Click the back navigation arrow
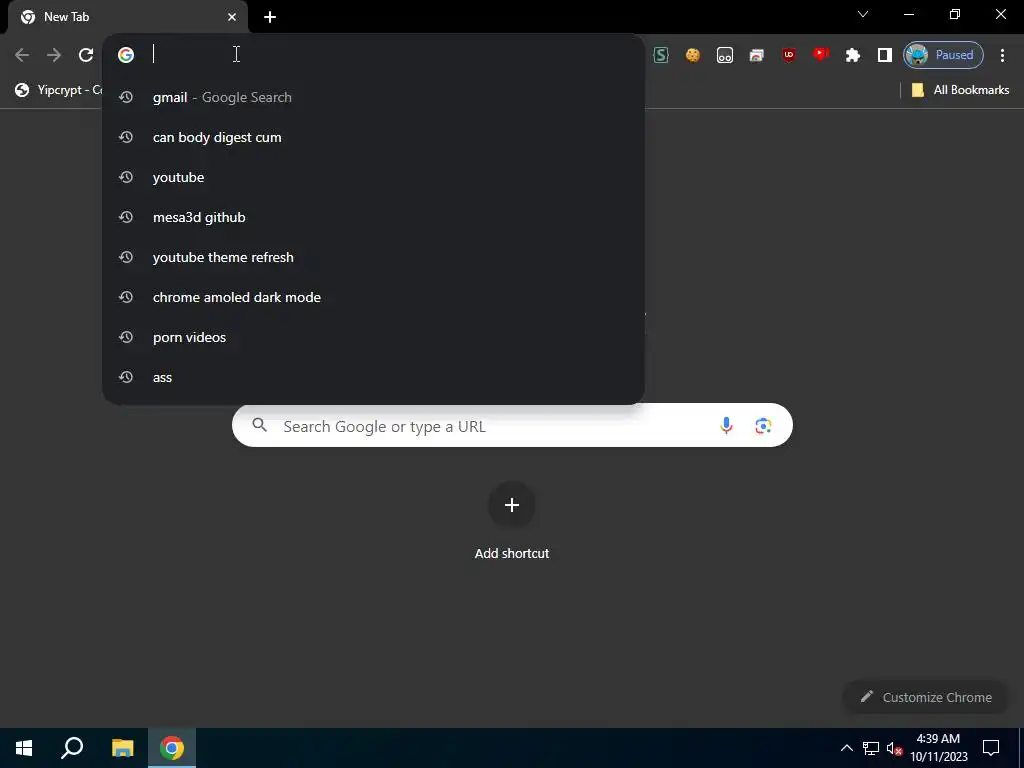 tap(22, 55)
